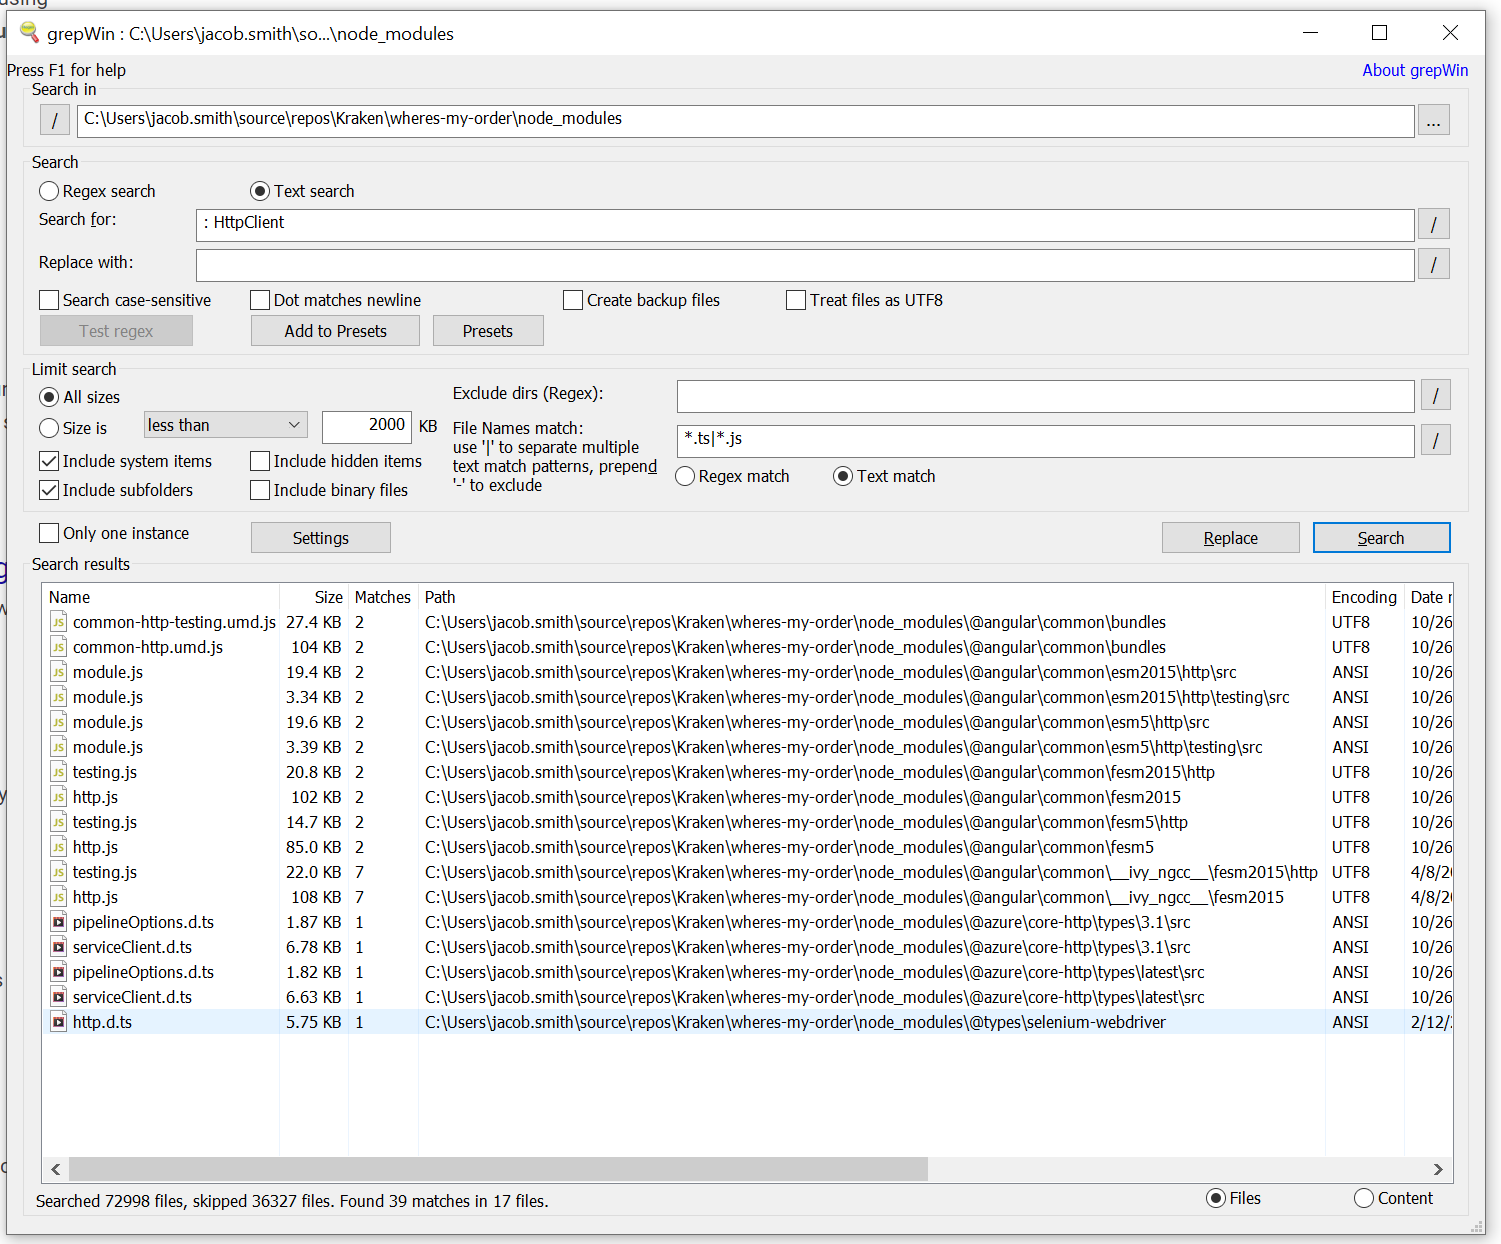This screenshot has height=1244, width=1501.
Task: Click the grepWin magnifier title bar icon
Action: pyautogui.click(x=29, y=32)
